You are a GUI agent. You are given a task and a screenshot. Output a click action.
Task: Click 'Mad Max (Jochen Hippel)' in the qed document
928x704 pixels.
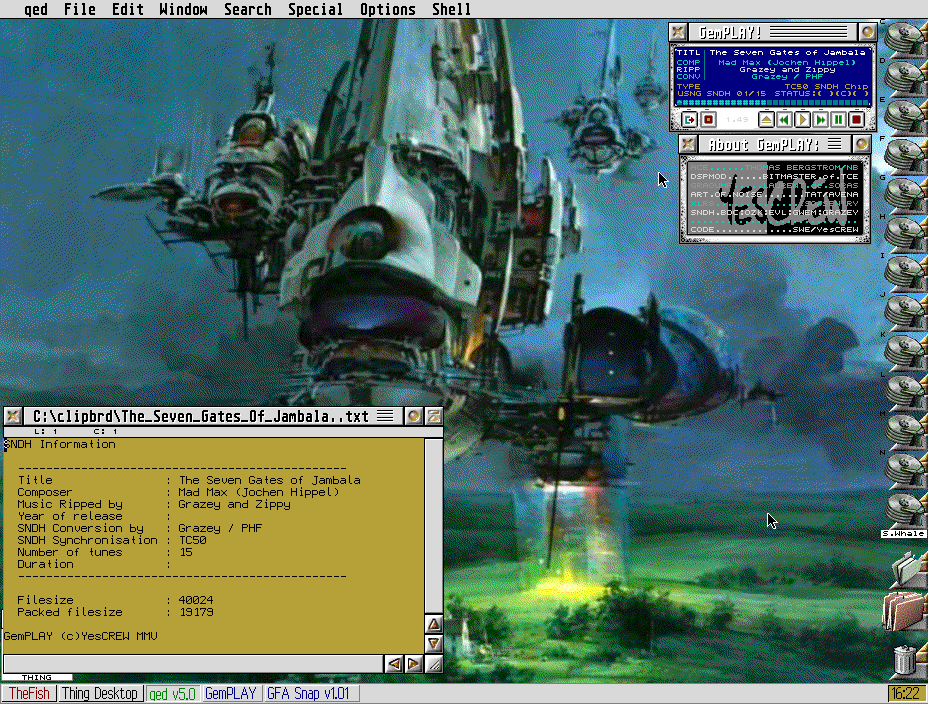pos(259,492)
